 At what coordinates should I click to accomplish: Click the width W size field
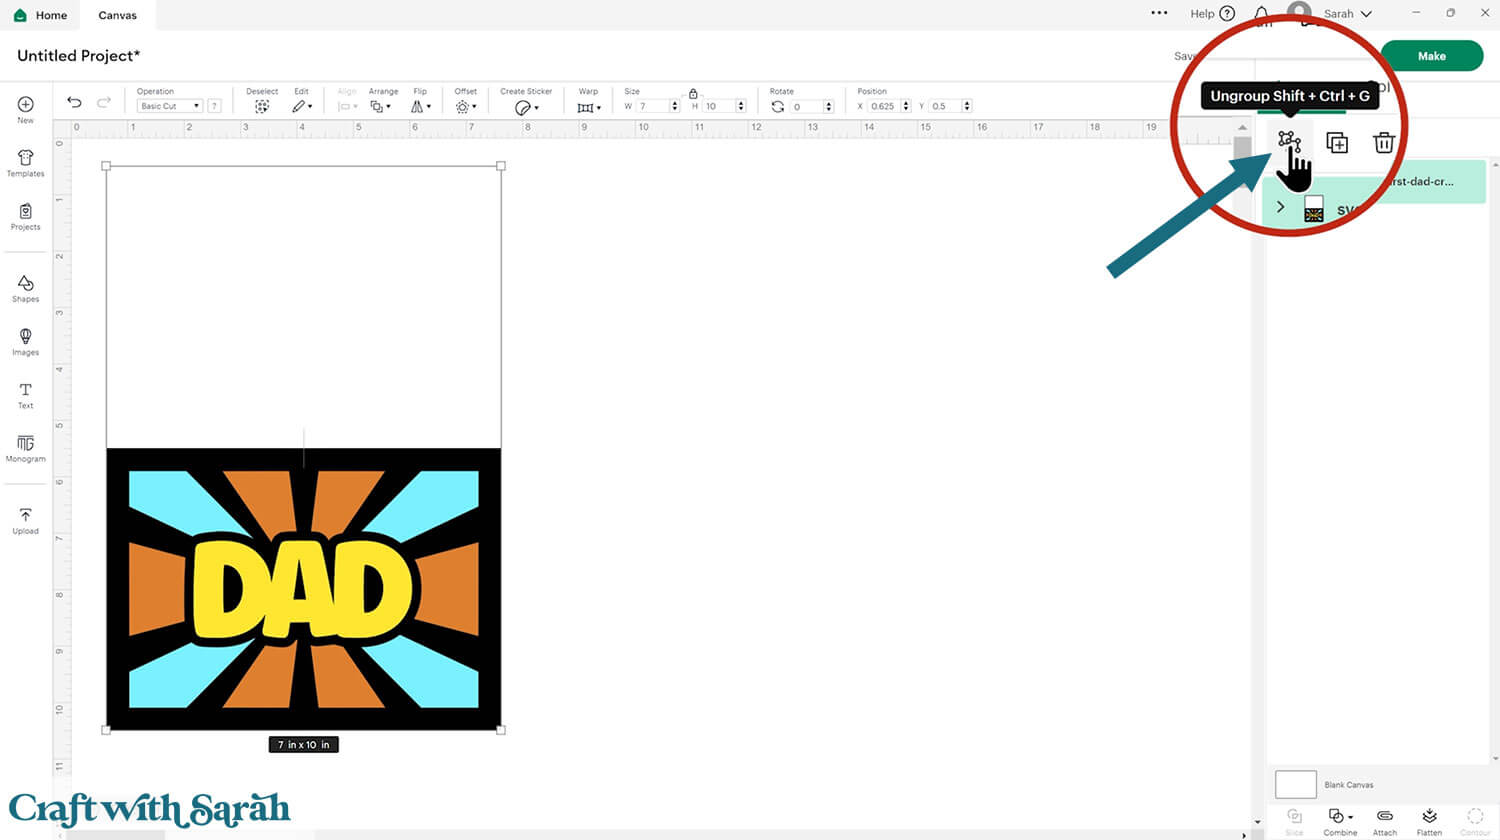[x=652, y=106]
